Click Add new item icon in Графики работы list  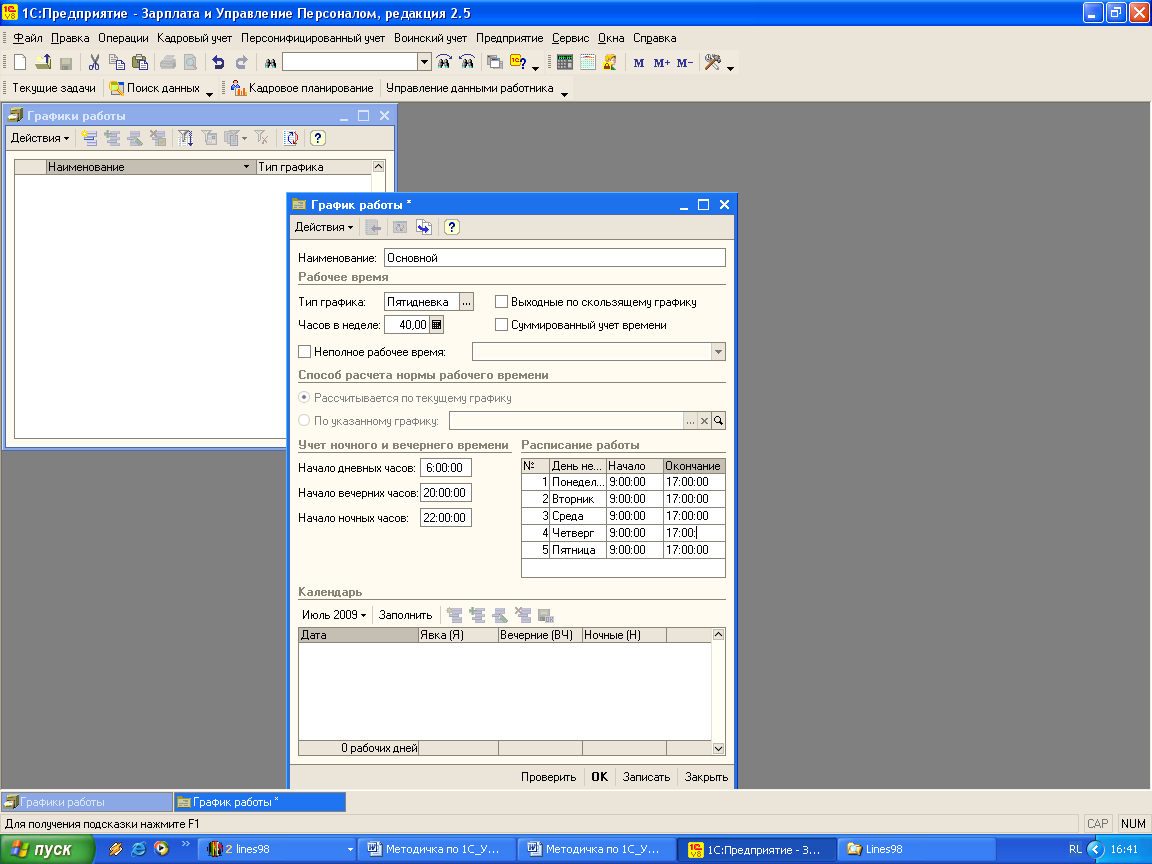[90, 138]
